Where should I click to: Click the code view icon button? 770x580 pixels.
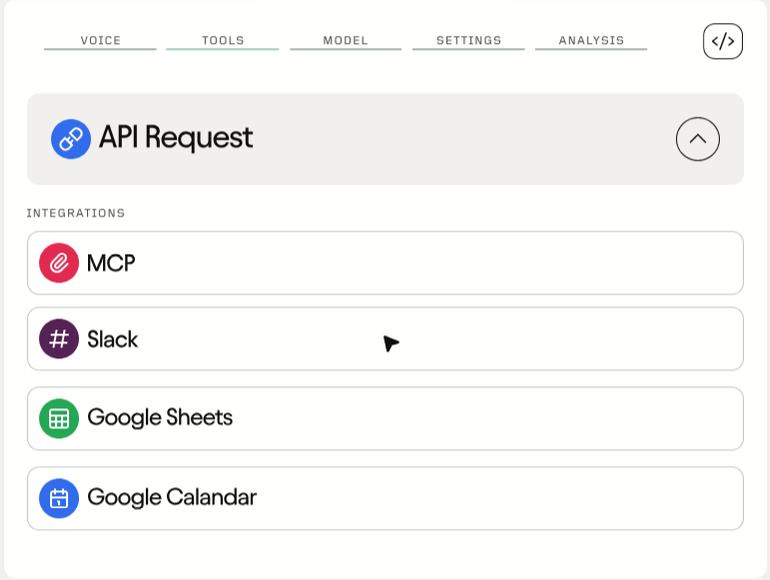point(723,41)
